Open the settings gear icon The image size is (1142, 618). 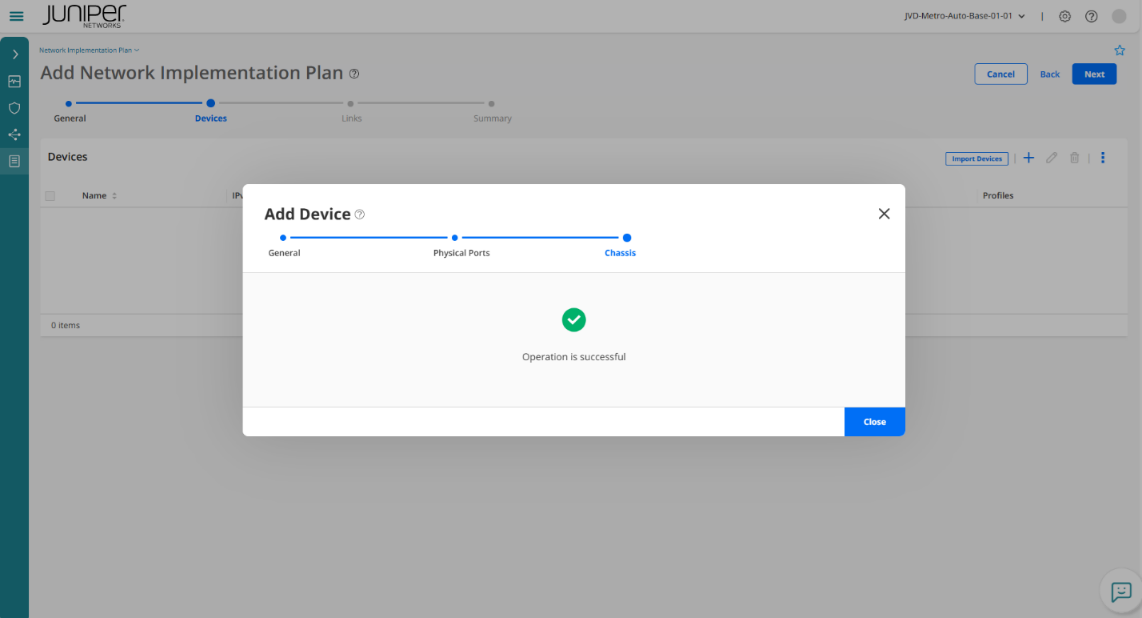(x=1065, y=16)
